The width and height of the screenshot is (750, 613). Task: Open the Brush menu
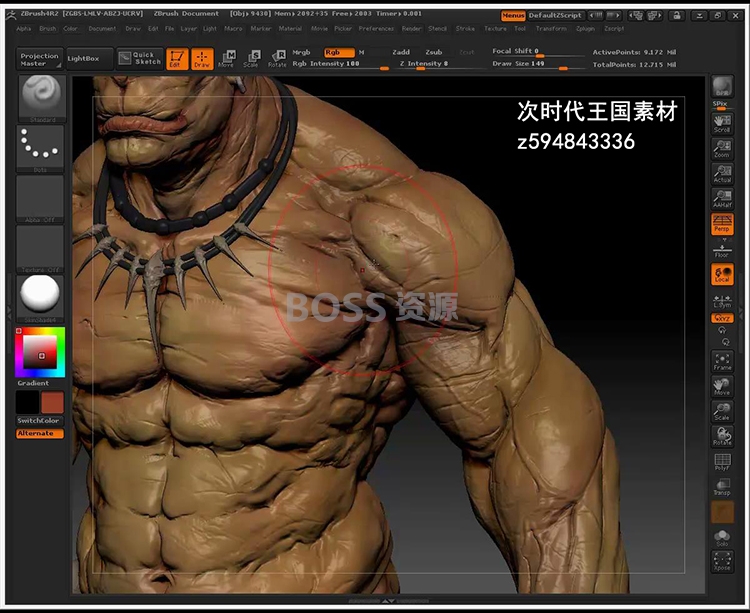click(47, 29)
